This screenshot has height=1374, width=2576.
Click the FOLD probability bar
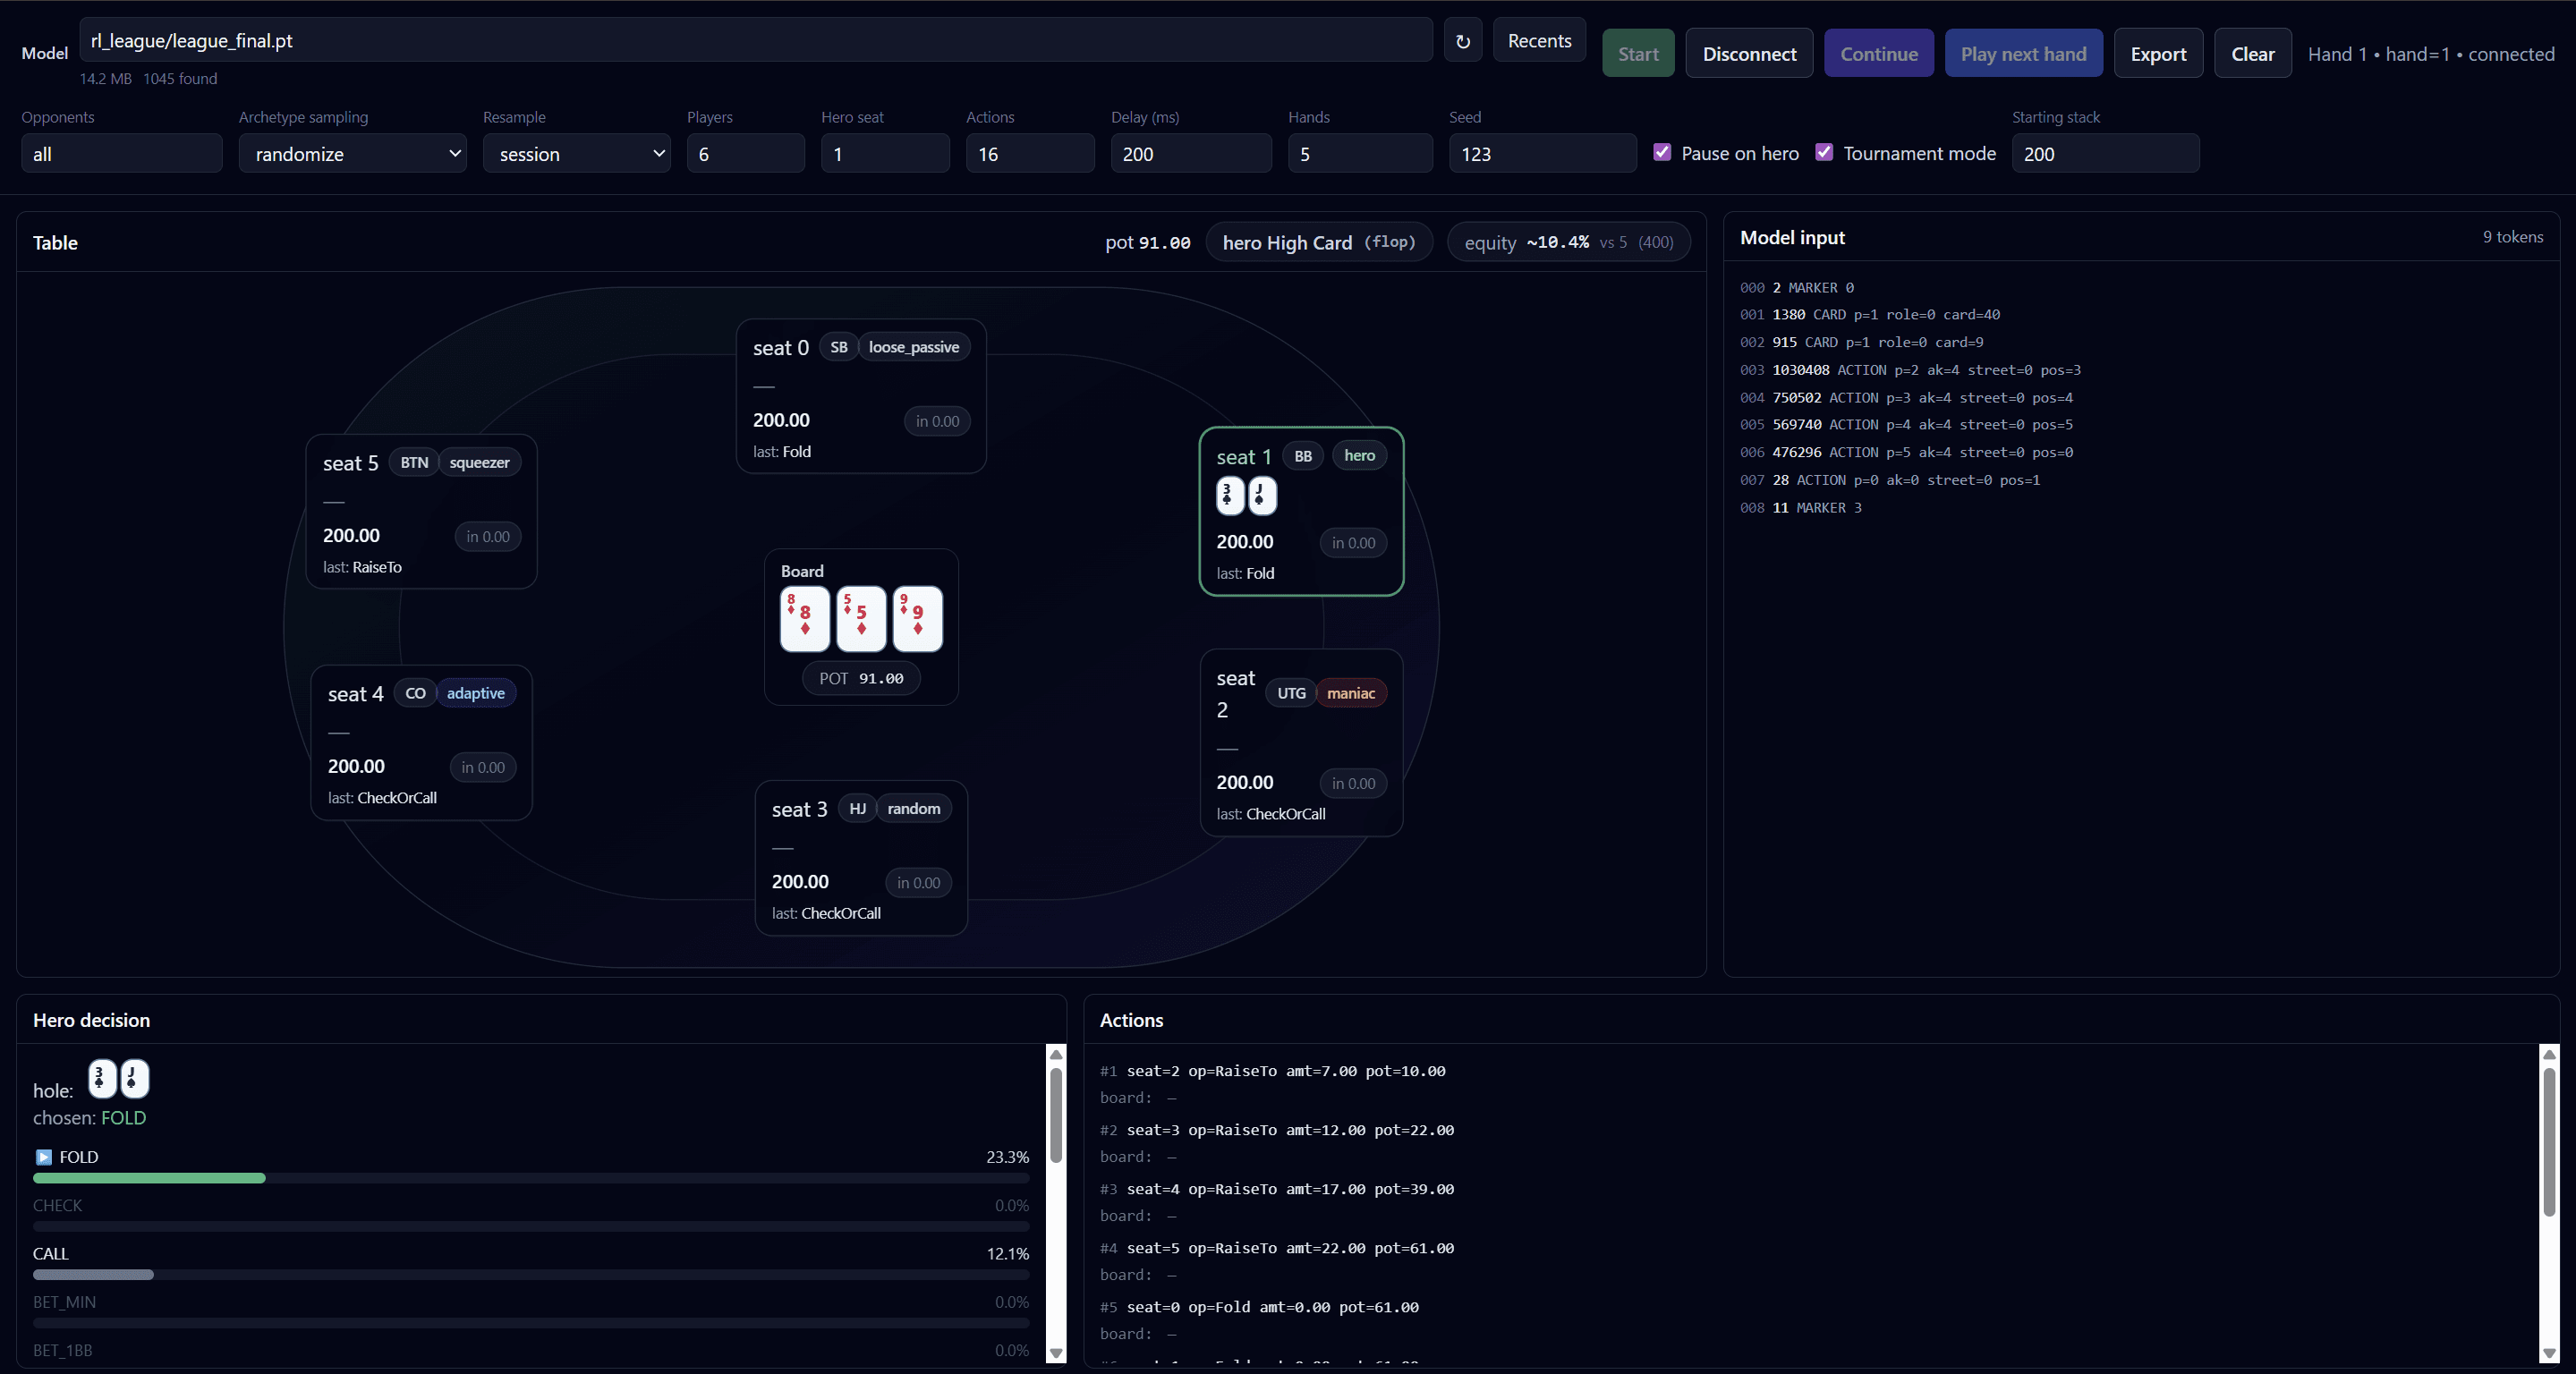(x=531, y=1178)
